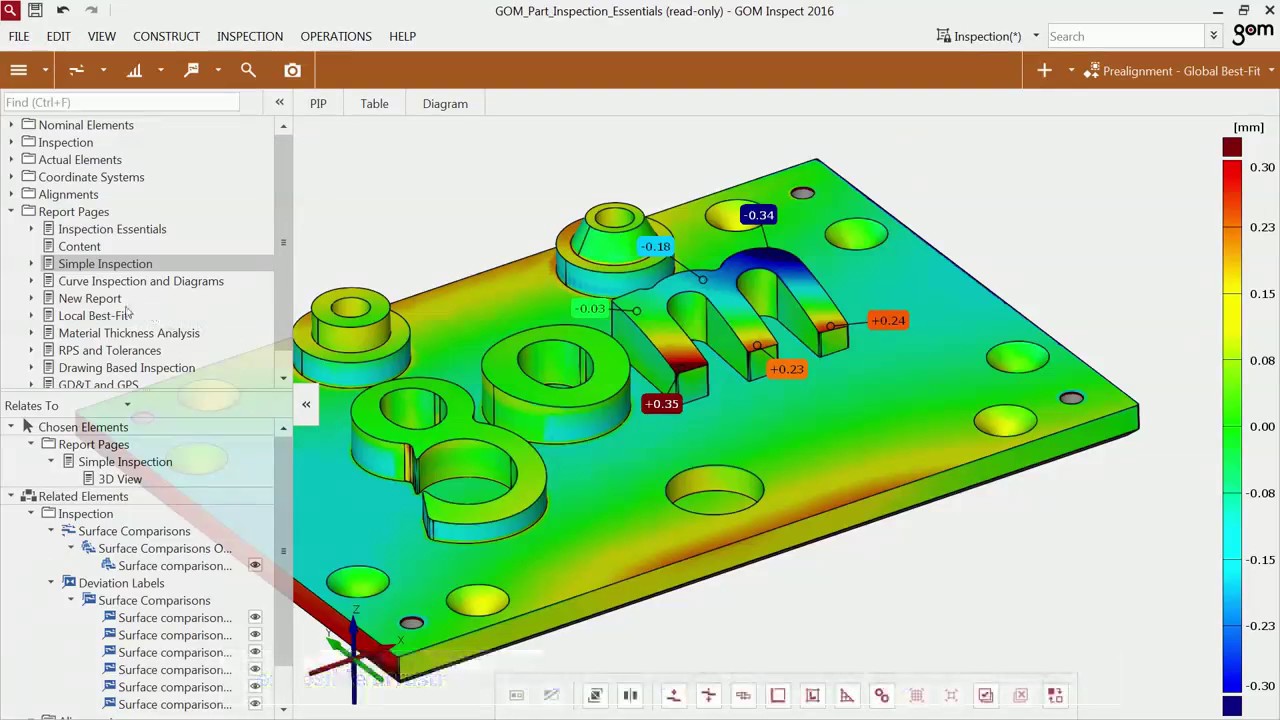Open the Inspection(*) workspace dropdown
Screen dimensions: 1280x720
point(1036,36)
